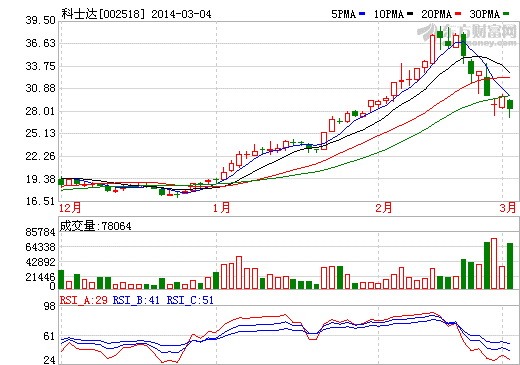Click the volume axis value 85784

(x=40, y=232)
